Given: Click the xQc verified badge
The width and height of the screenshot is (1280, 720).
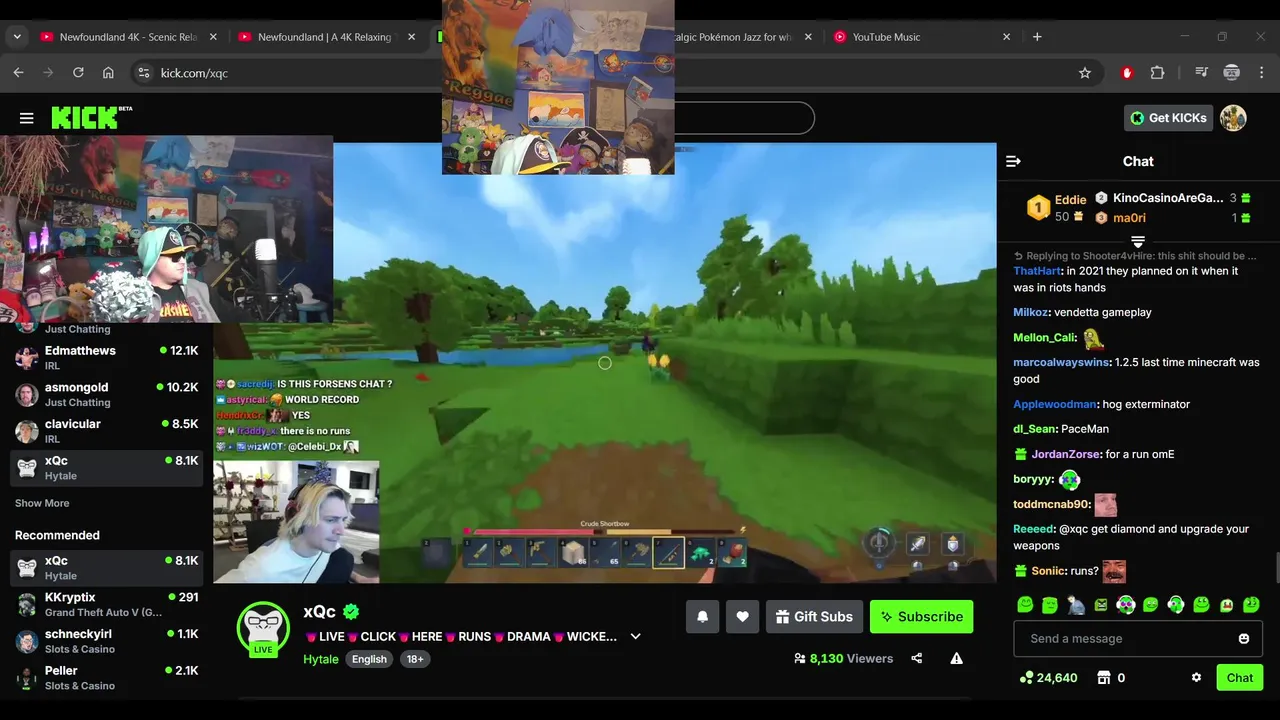Looking at the screenshot, I should coord(351,611).
